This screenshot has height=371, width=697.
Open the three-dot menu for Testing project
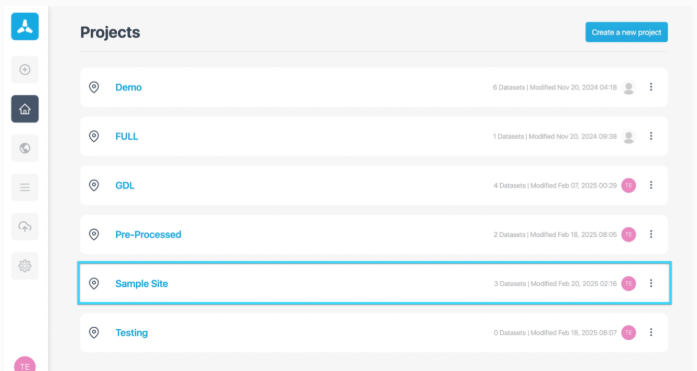coord(651,332)
